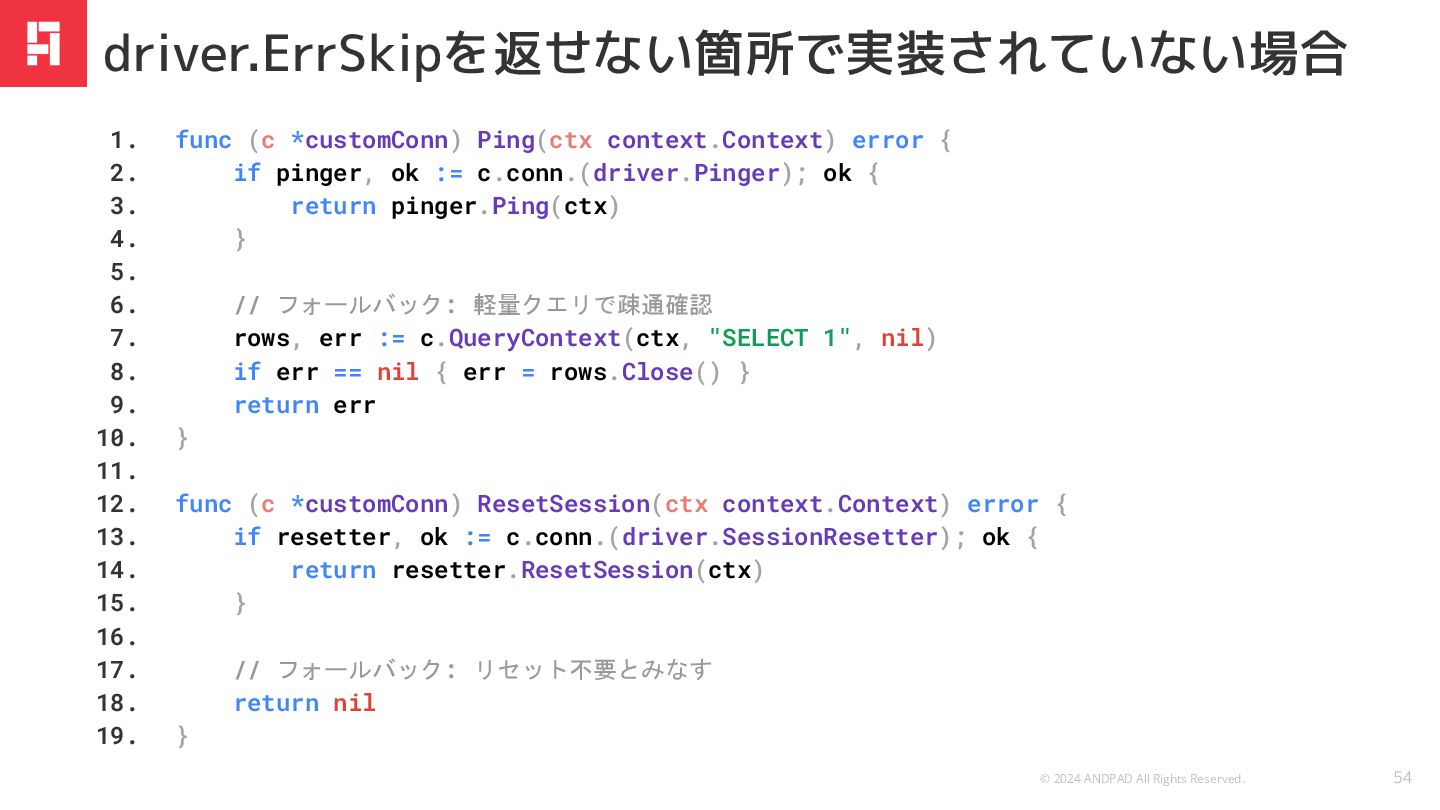Screen dimensions: 1440x810
Task: Click the line "return pinger.Ping(ctx)"
Action: coord(456,206)
